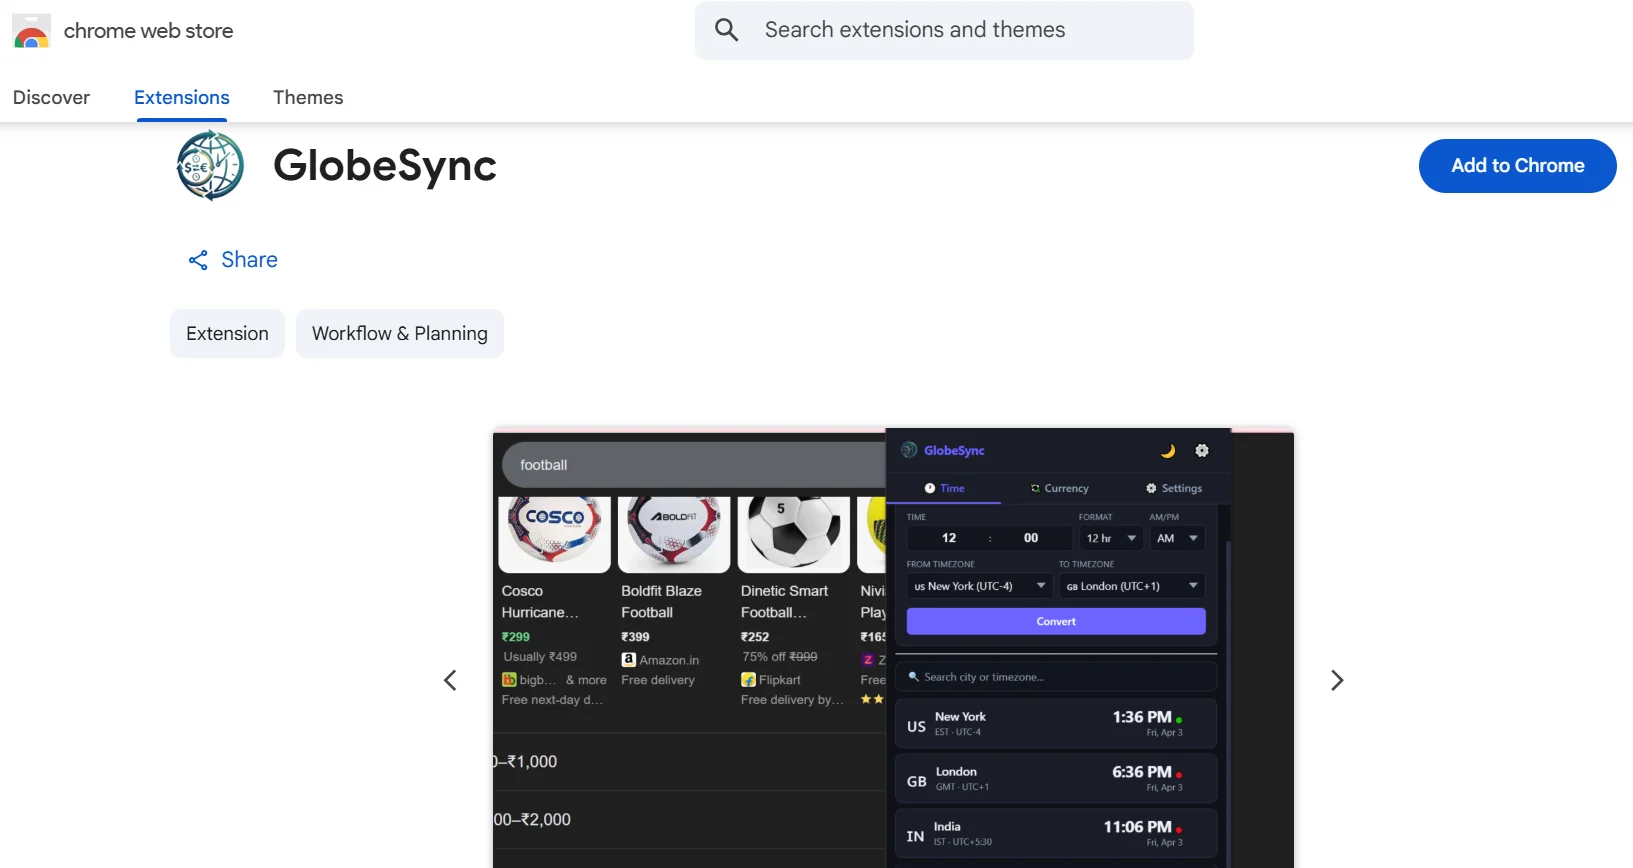
Task: Show the next screenshot
Action: [x=1337, y=681]
